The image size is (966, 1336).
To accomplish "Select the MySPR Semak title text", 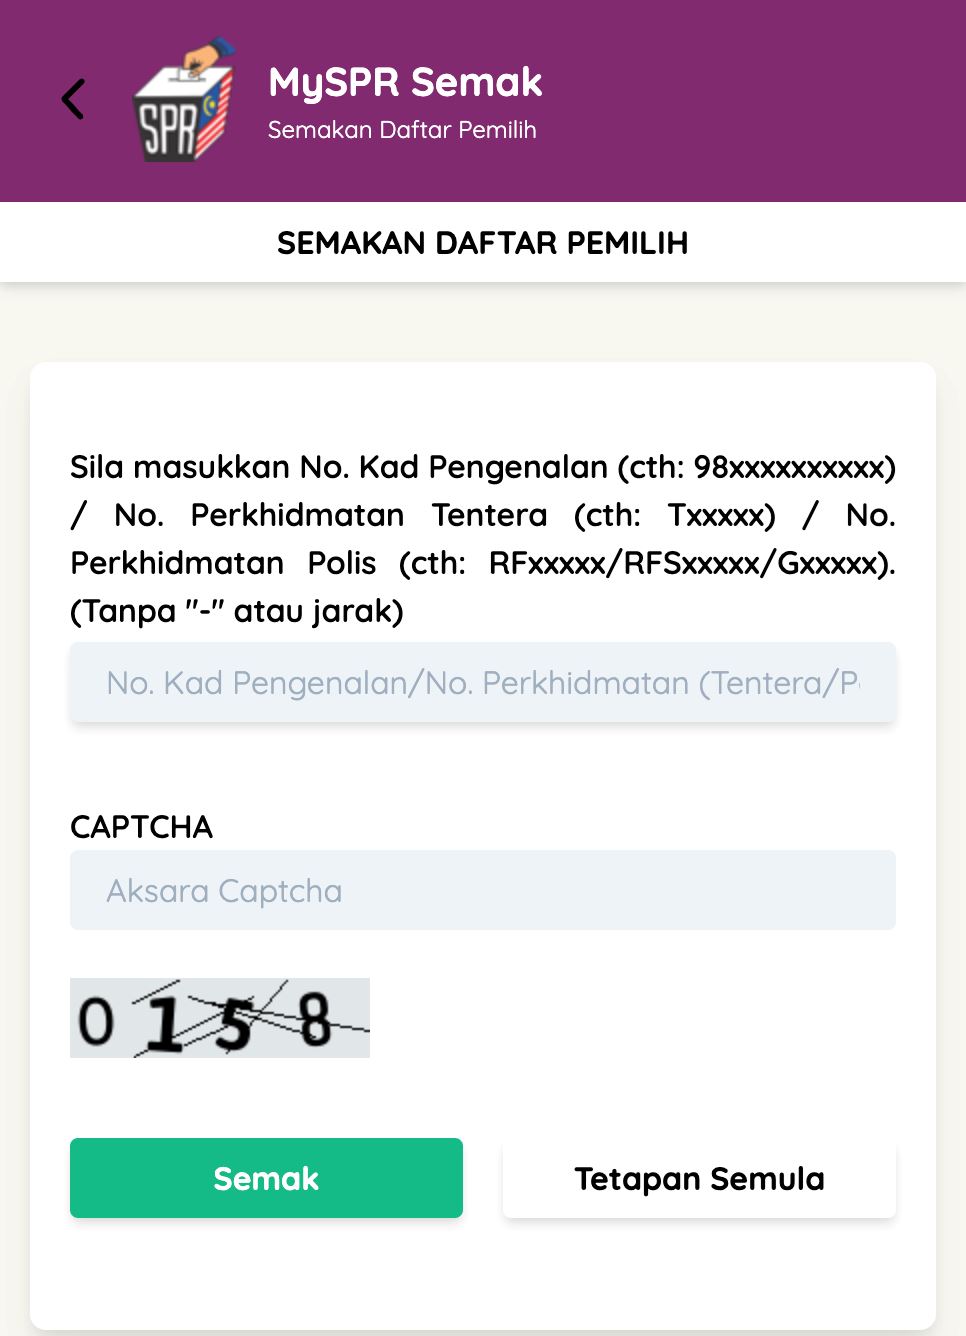I will pos(404,82).
